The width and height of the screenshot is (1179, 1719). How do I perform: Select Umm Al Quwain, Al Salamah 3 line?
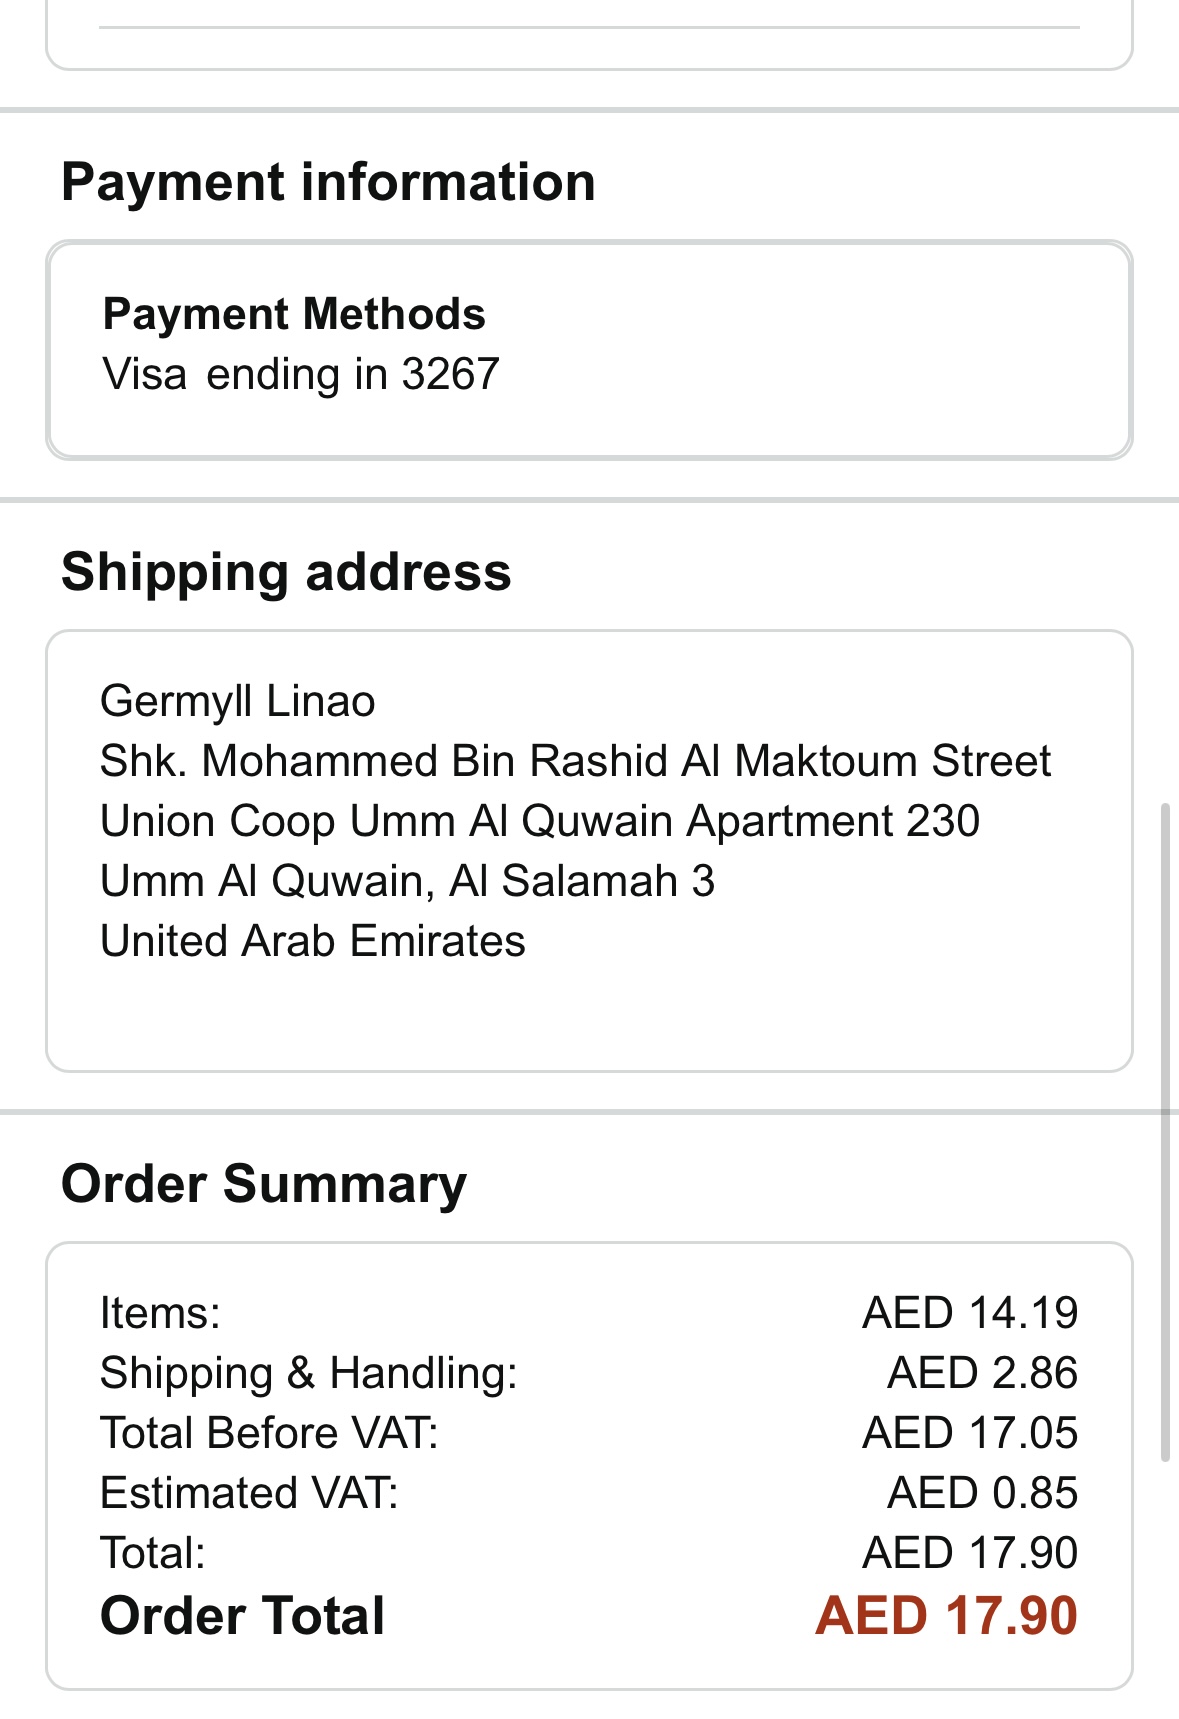click(408, 881)
